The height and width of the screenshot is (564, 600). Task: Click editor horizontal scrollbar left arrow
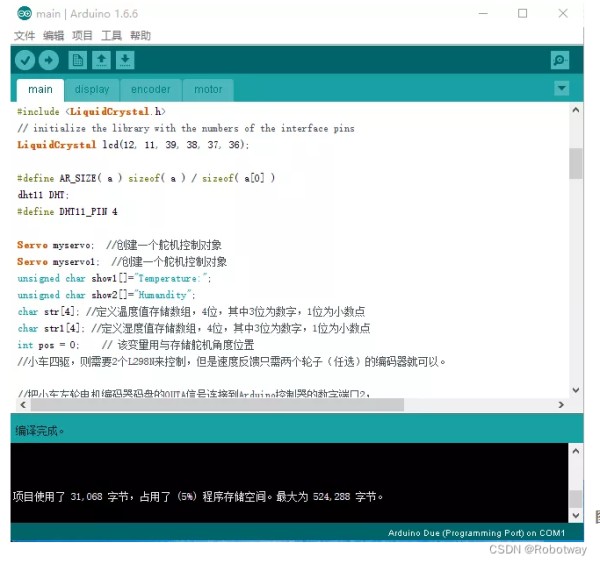coord(23,404)
